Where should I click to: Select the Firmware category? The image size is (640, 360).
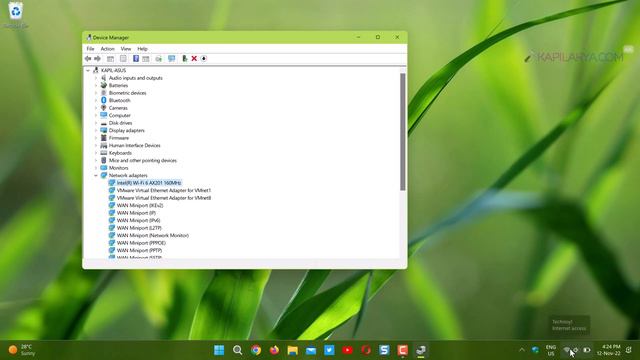[x=119, y=138]
